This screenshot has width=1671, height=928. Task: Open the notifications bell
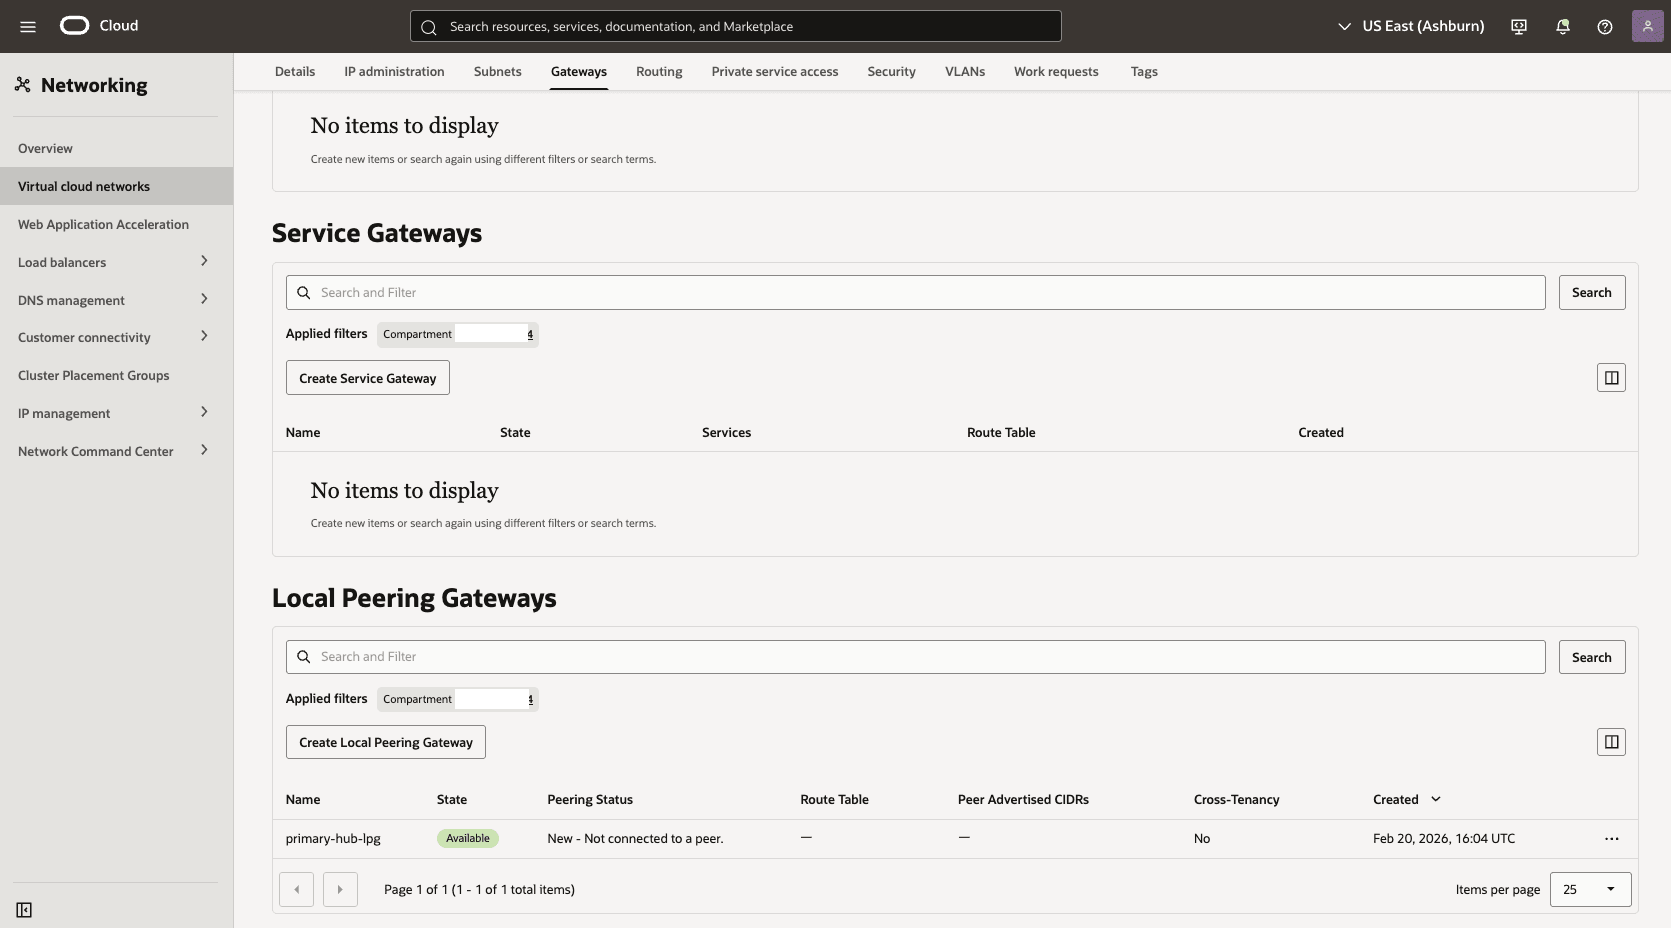1562,26
